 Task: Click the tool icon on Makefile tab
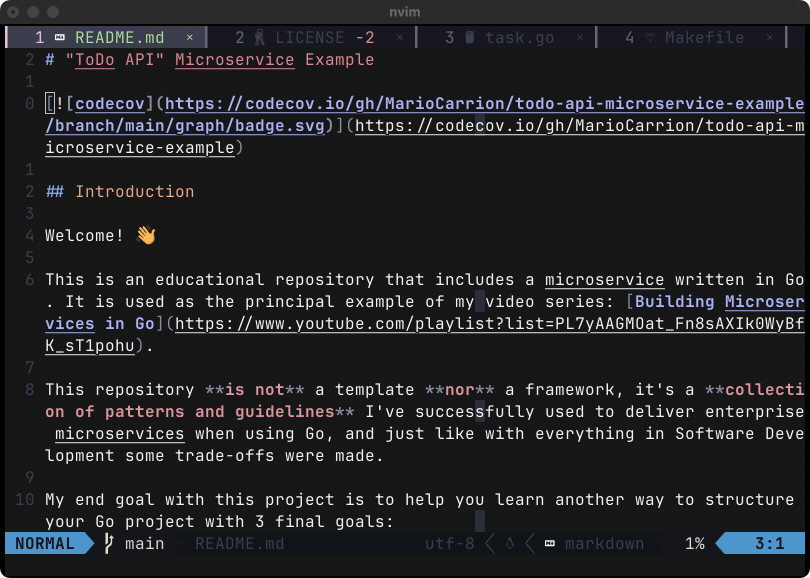pyautogui.click(x=651, y=36)
